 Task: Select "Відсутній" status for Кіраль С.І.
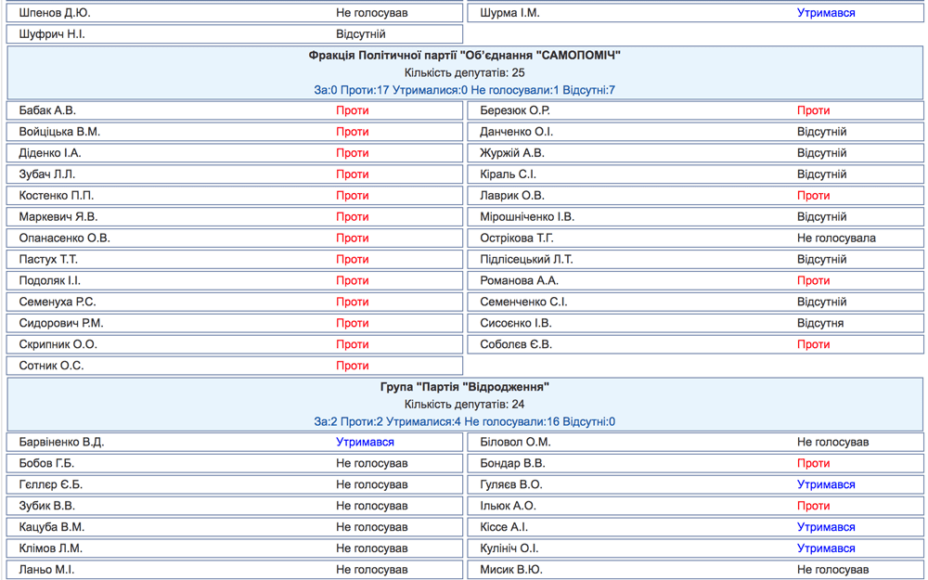point(821,174)
